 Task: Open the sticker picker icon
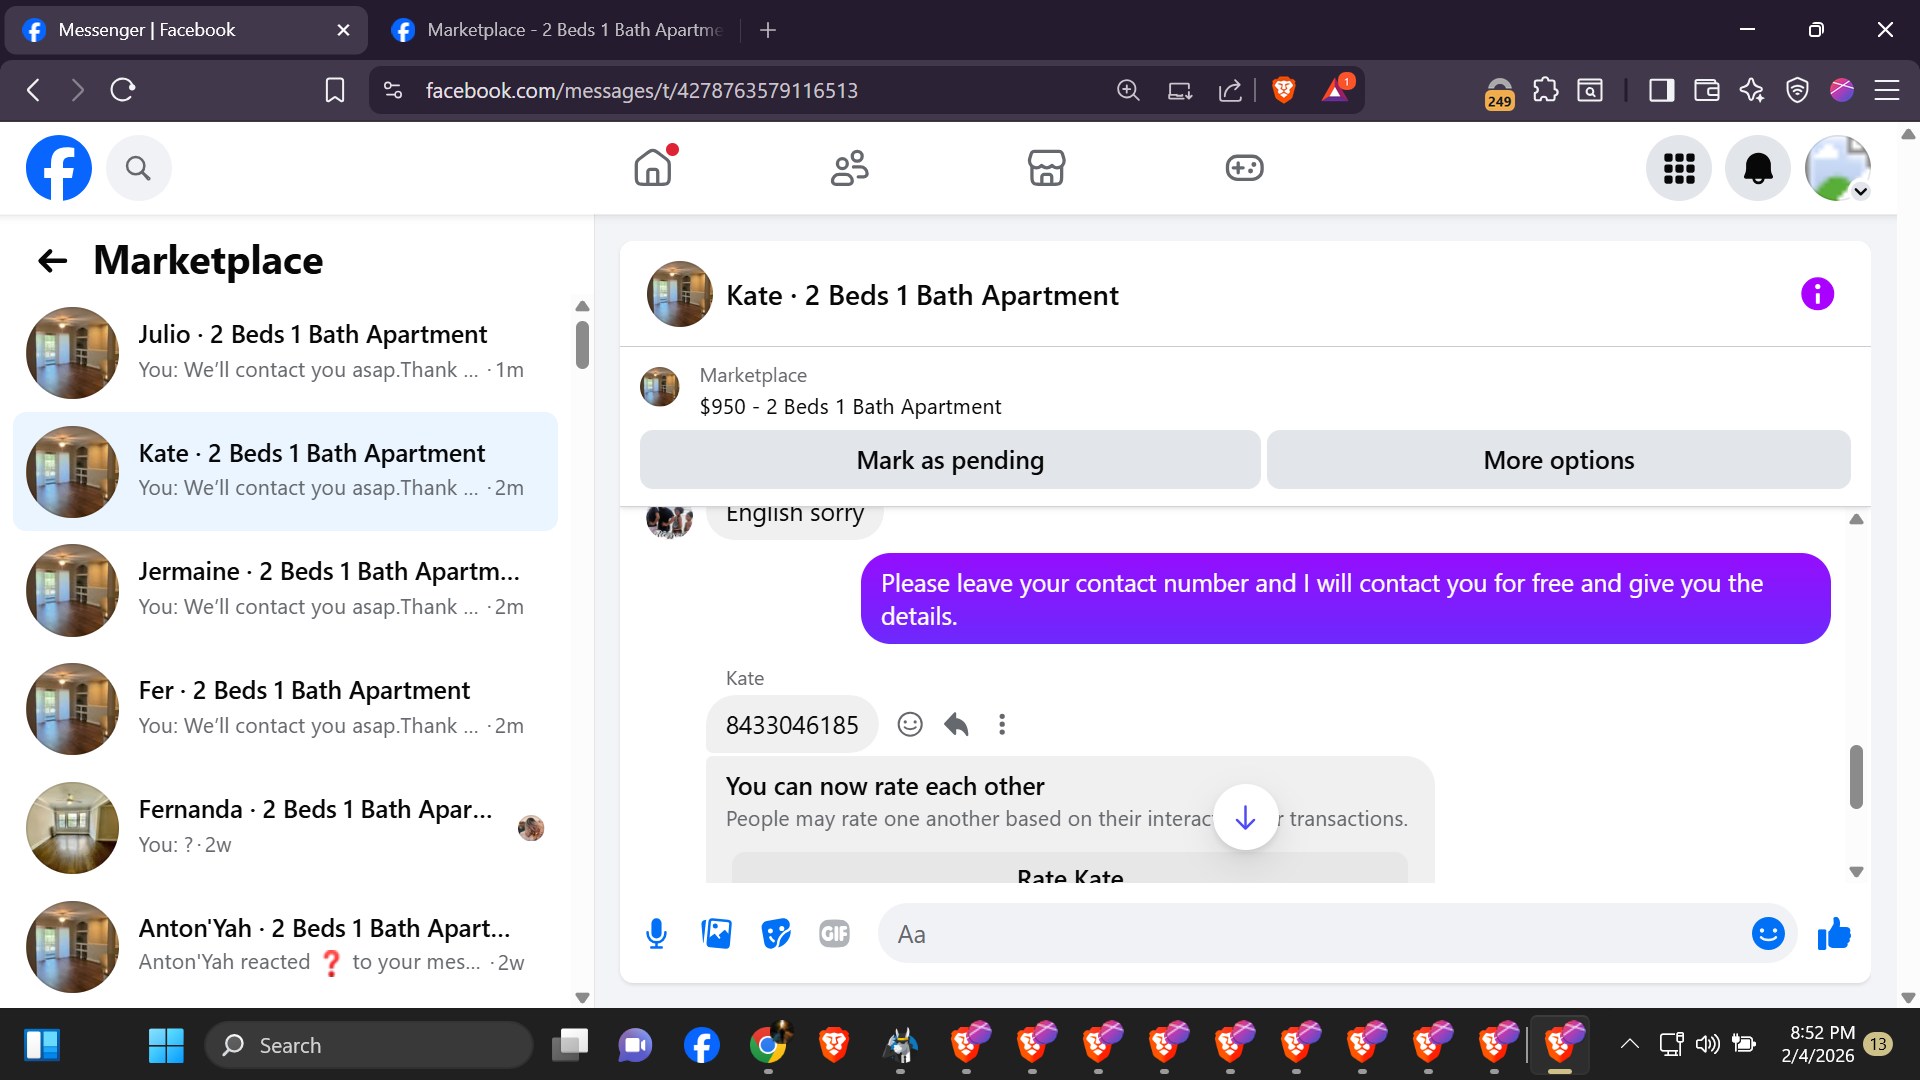775,934
